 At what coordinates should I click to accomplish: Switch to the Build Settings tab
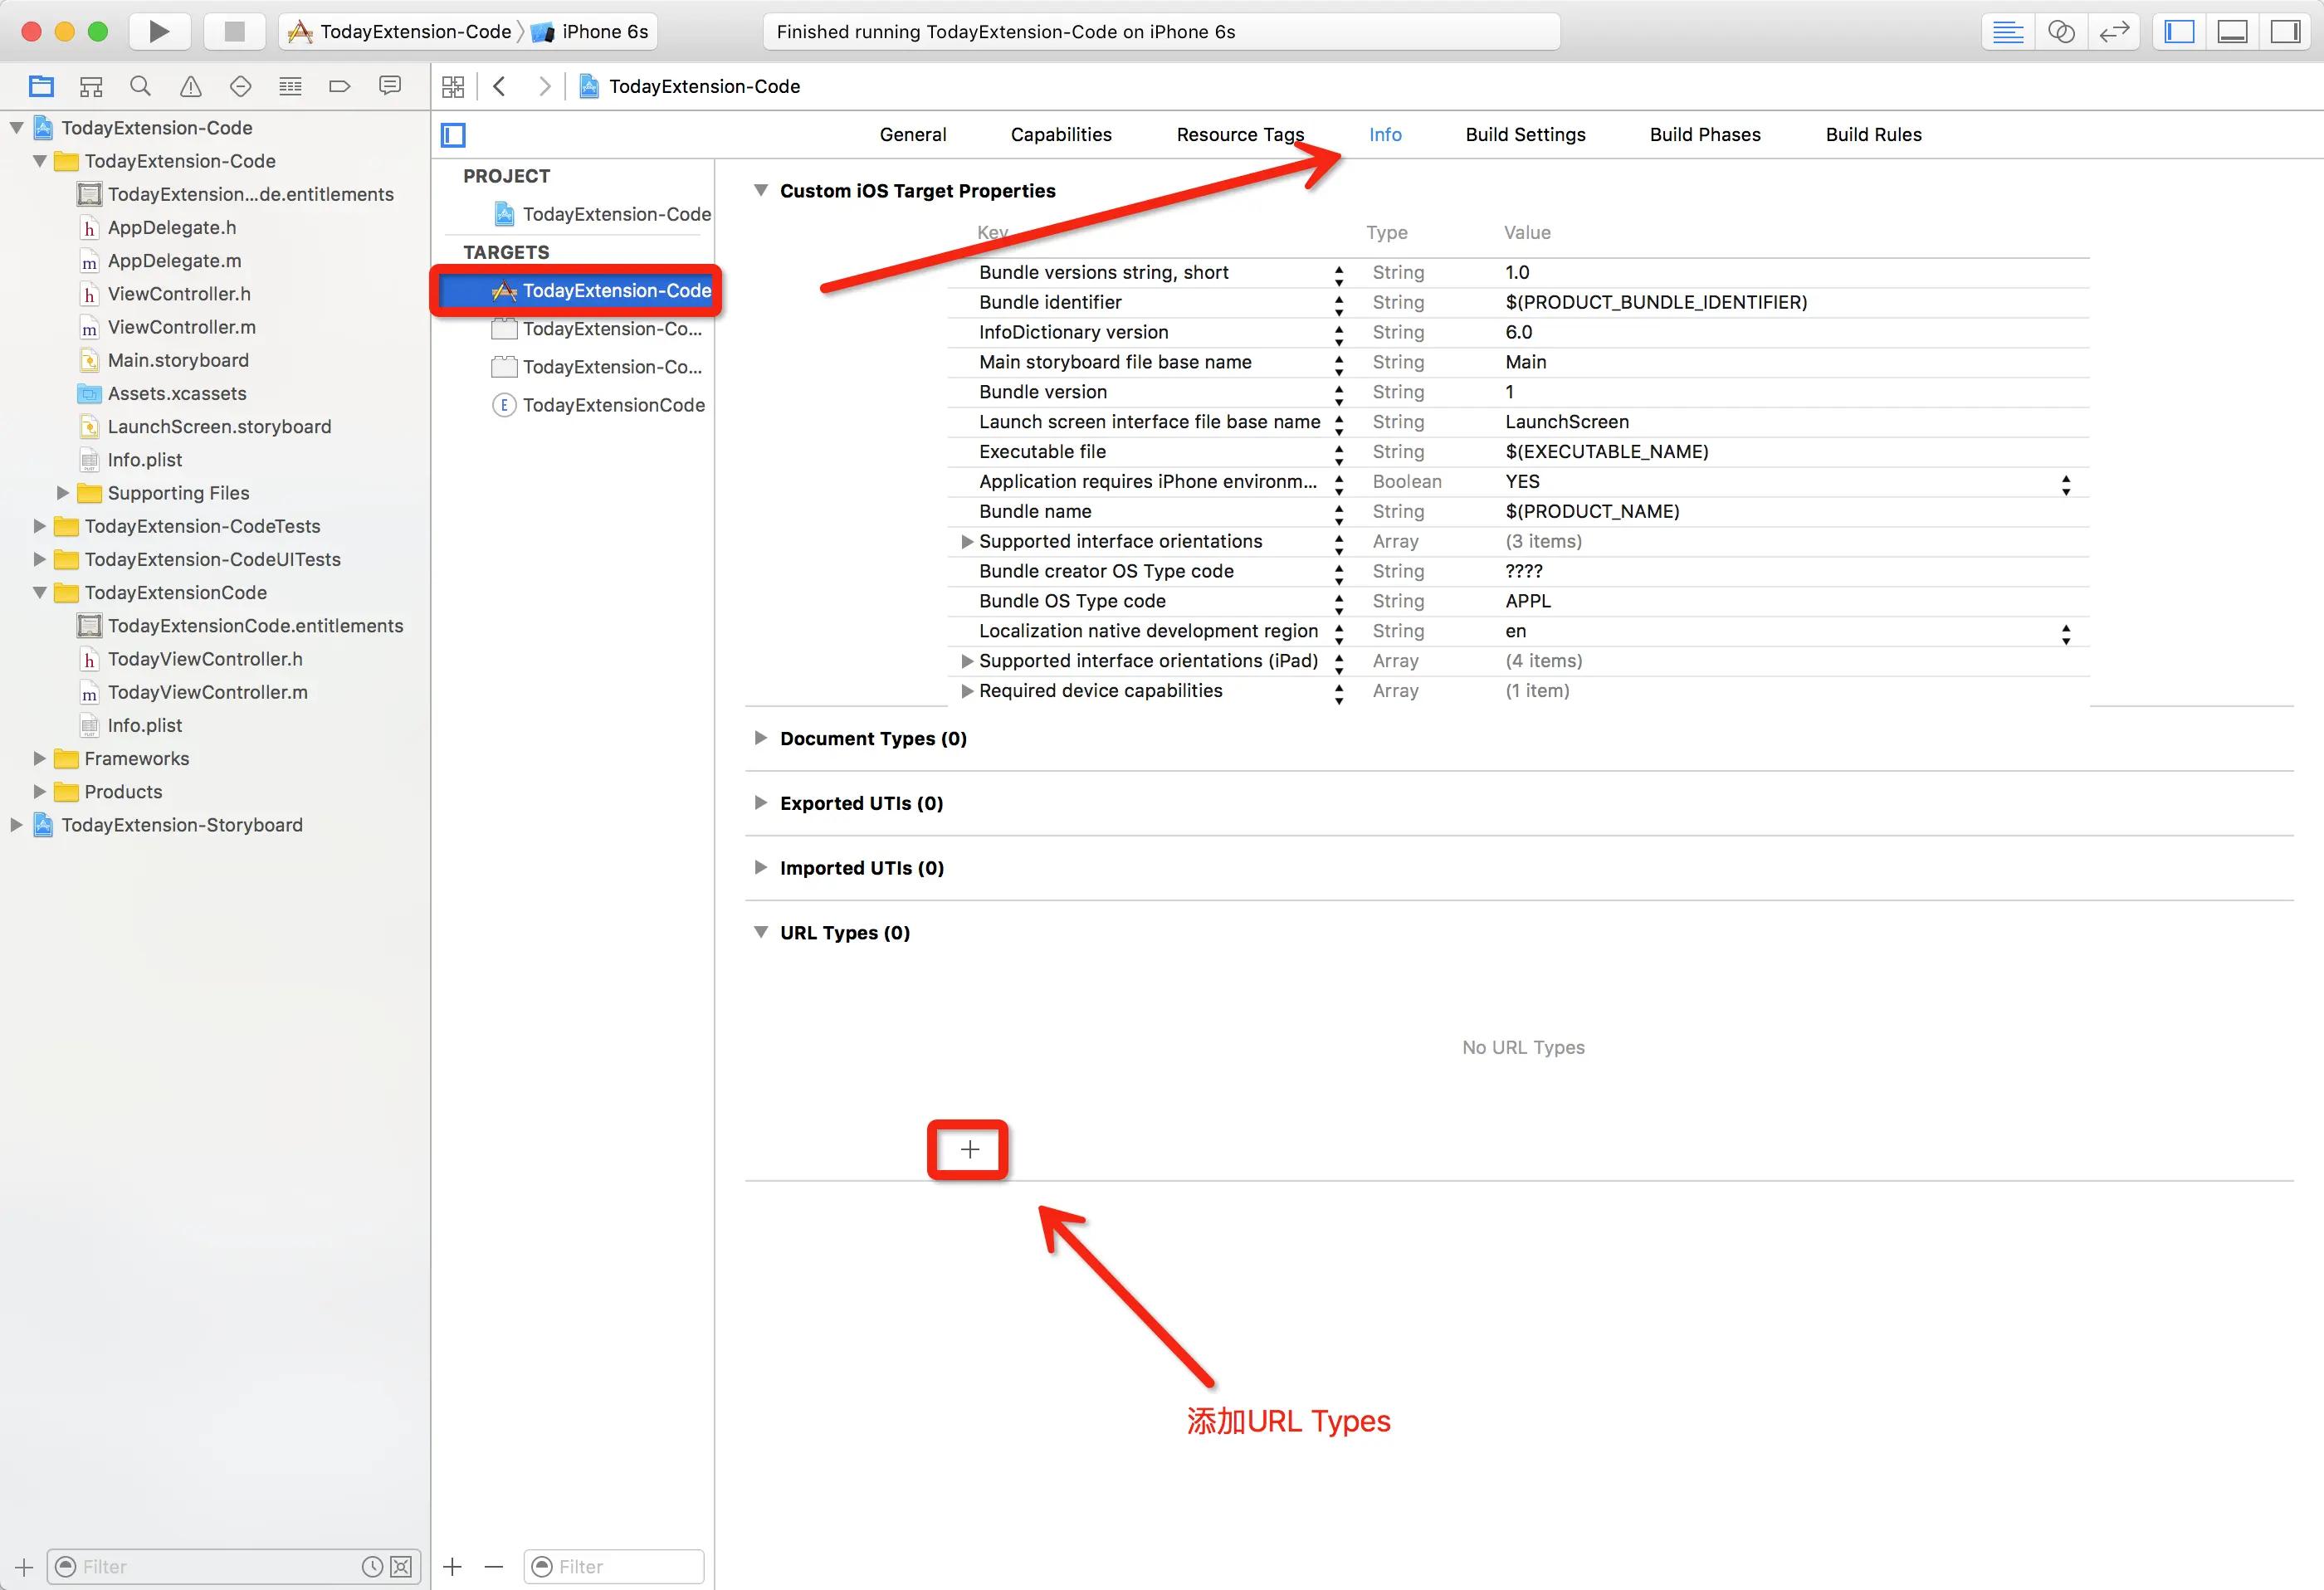click(x=1525, y=134)
